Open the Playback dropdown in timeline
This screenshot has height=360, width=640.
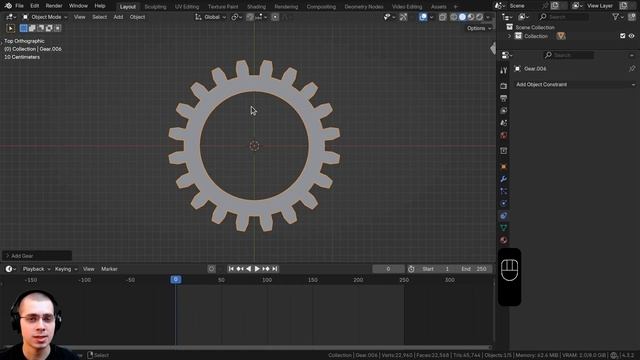point(36,269)
